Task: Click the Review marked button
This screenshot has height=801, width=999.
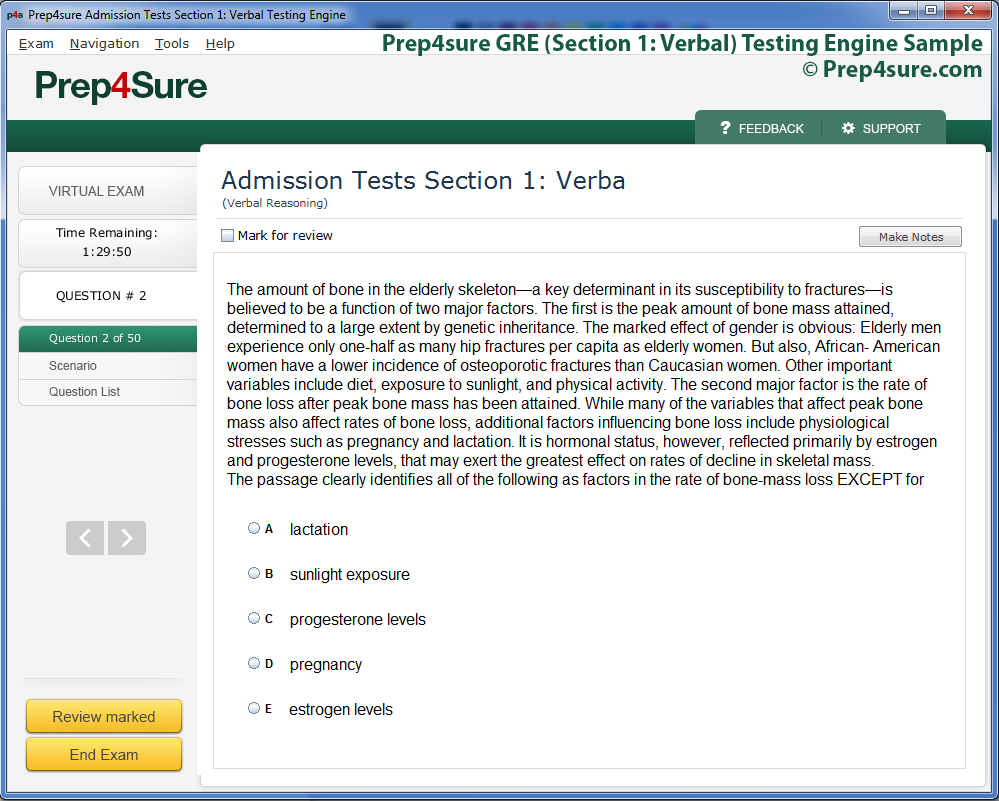Action: (x=104, y=716)
